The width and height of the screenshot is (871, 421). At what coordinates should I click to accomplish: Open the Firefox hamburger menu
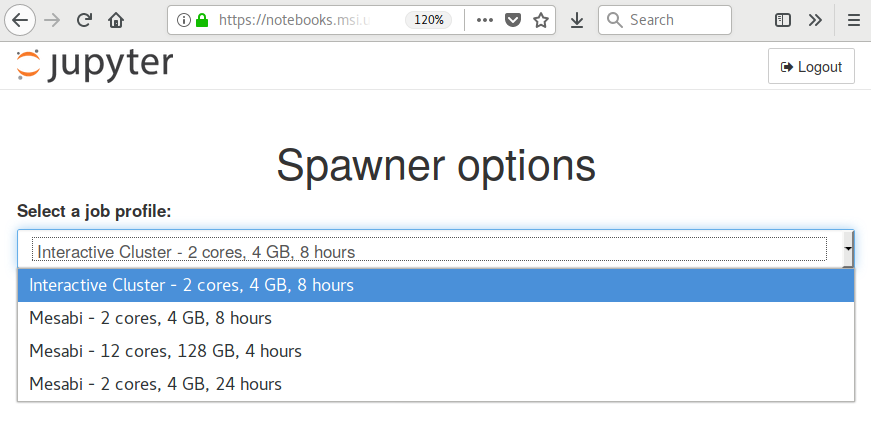click(853, 20)
